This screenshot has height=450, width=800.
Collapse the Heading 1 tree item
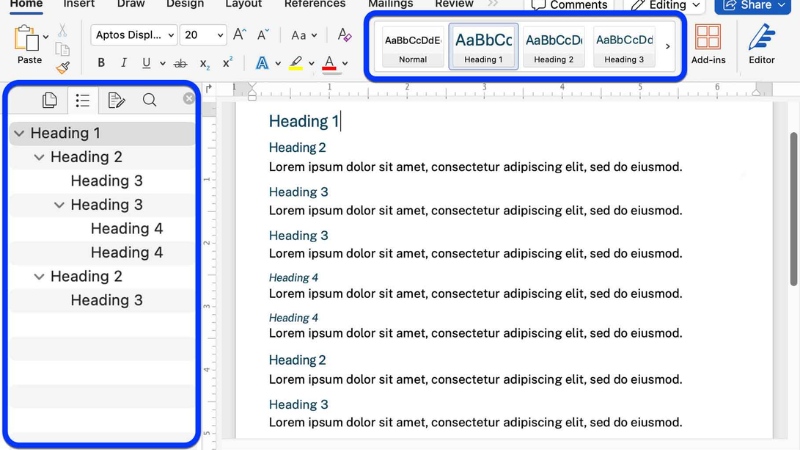pyautogui.click(x=19, y=133)
